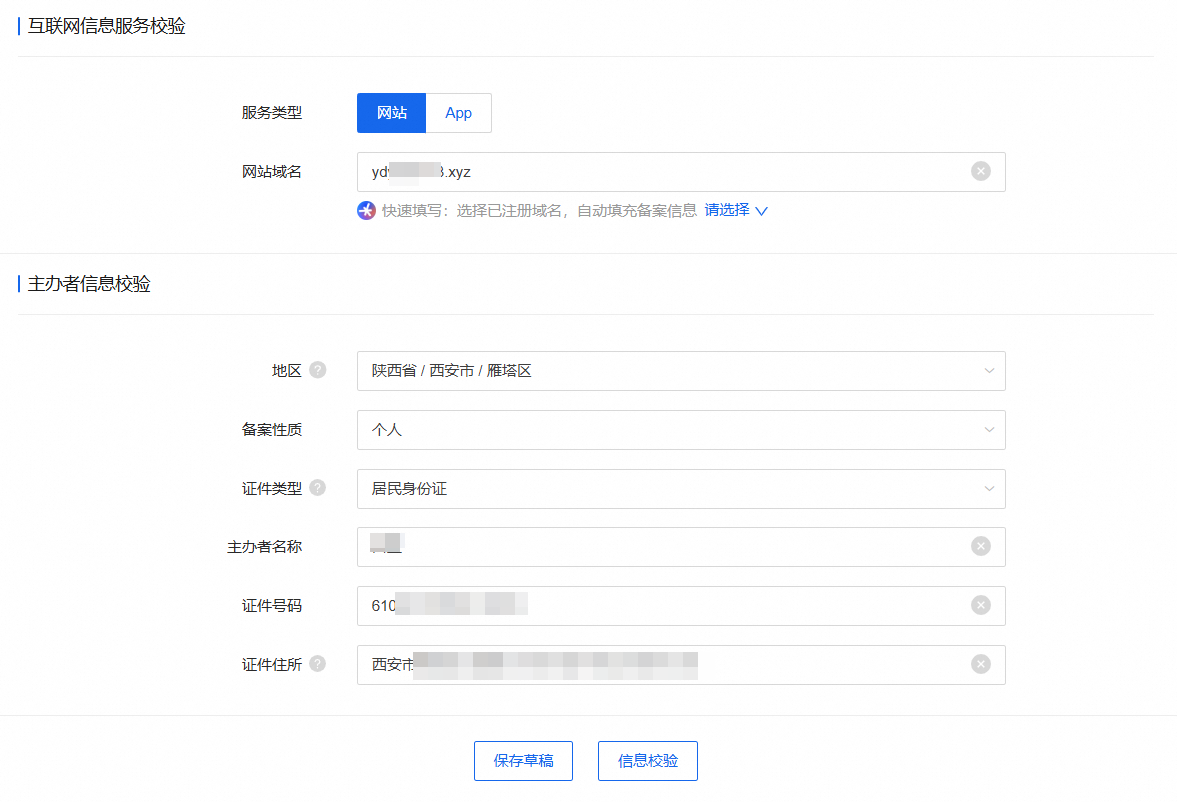Click the 信息校验 button
Image resolution: width=1177 pixels, height=802 pixels.
pyautogui.click(x=648, y=761)
